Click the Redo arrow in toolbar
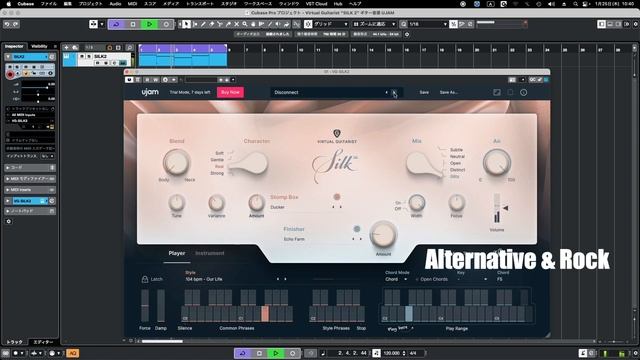 [x=16, y=24]
